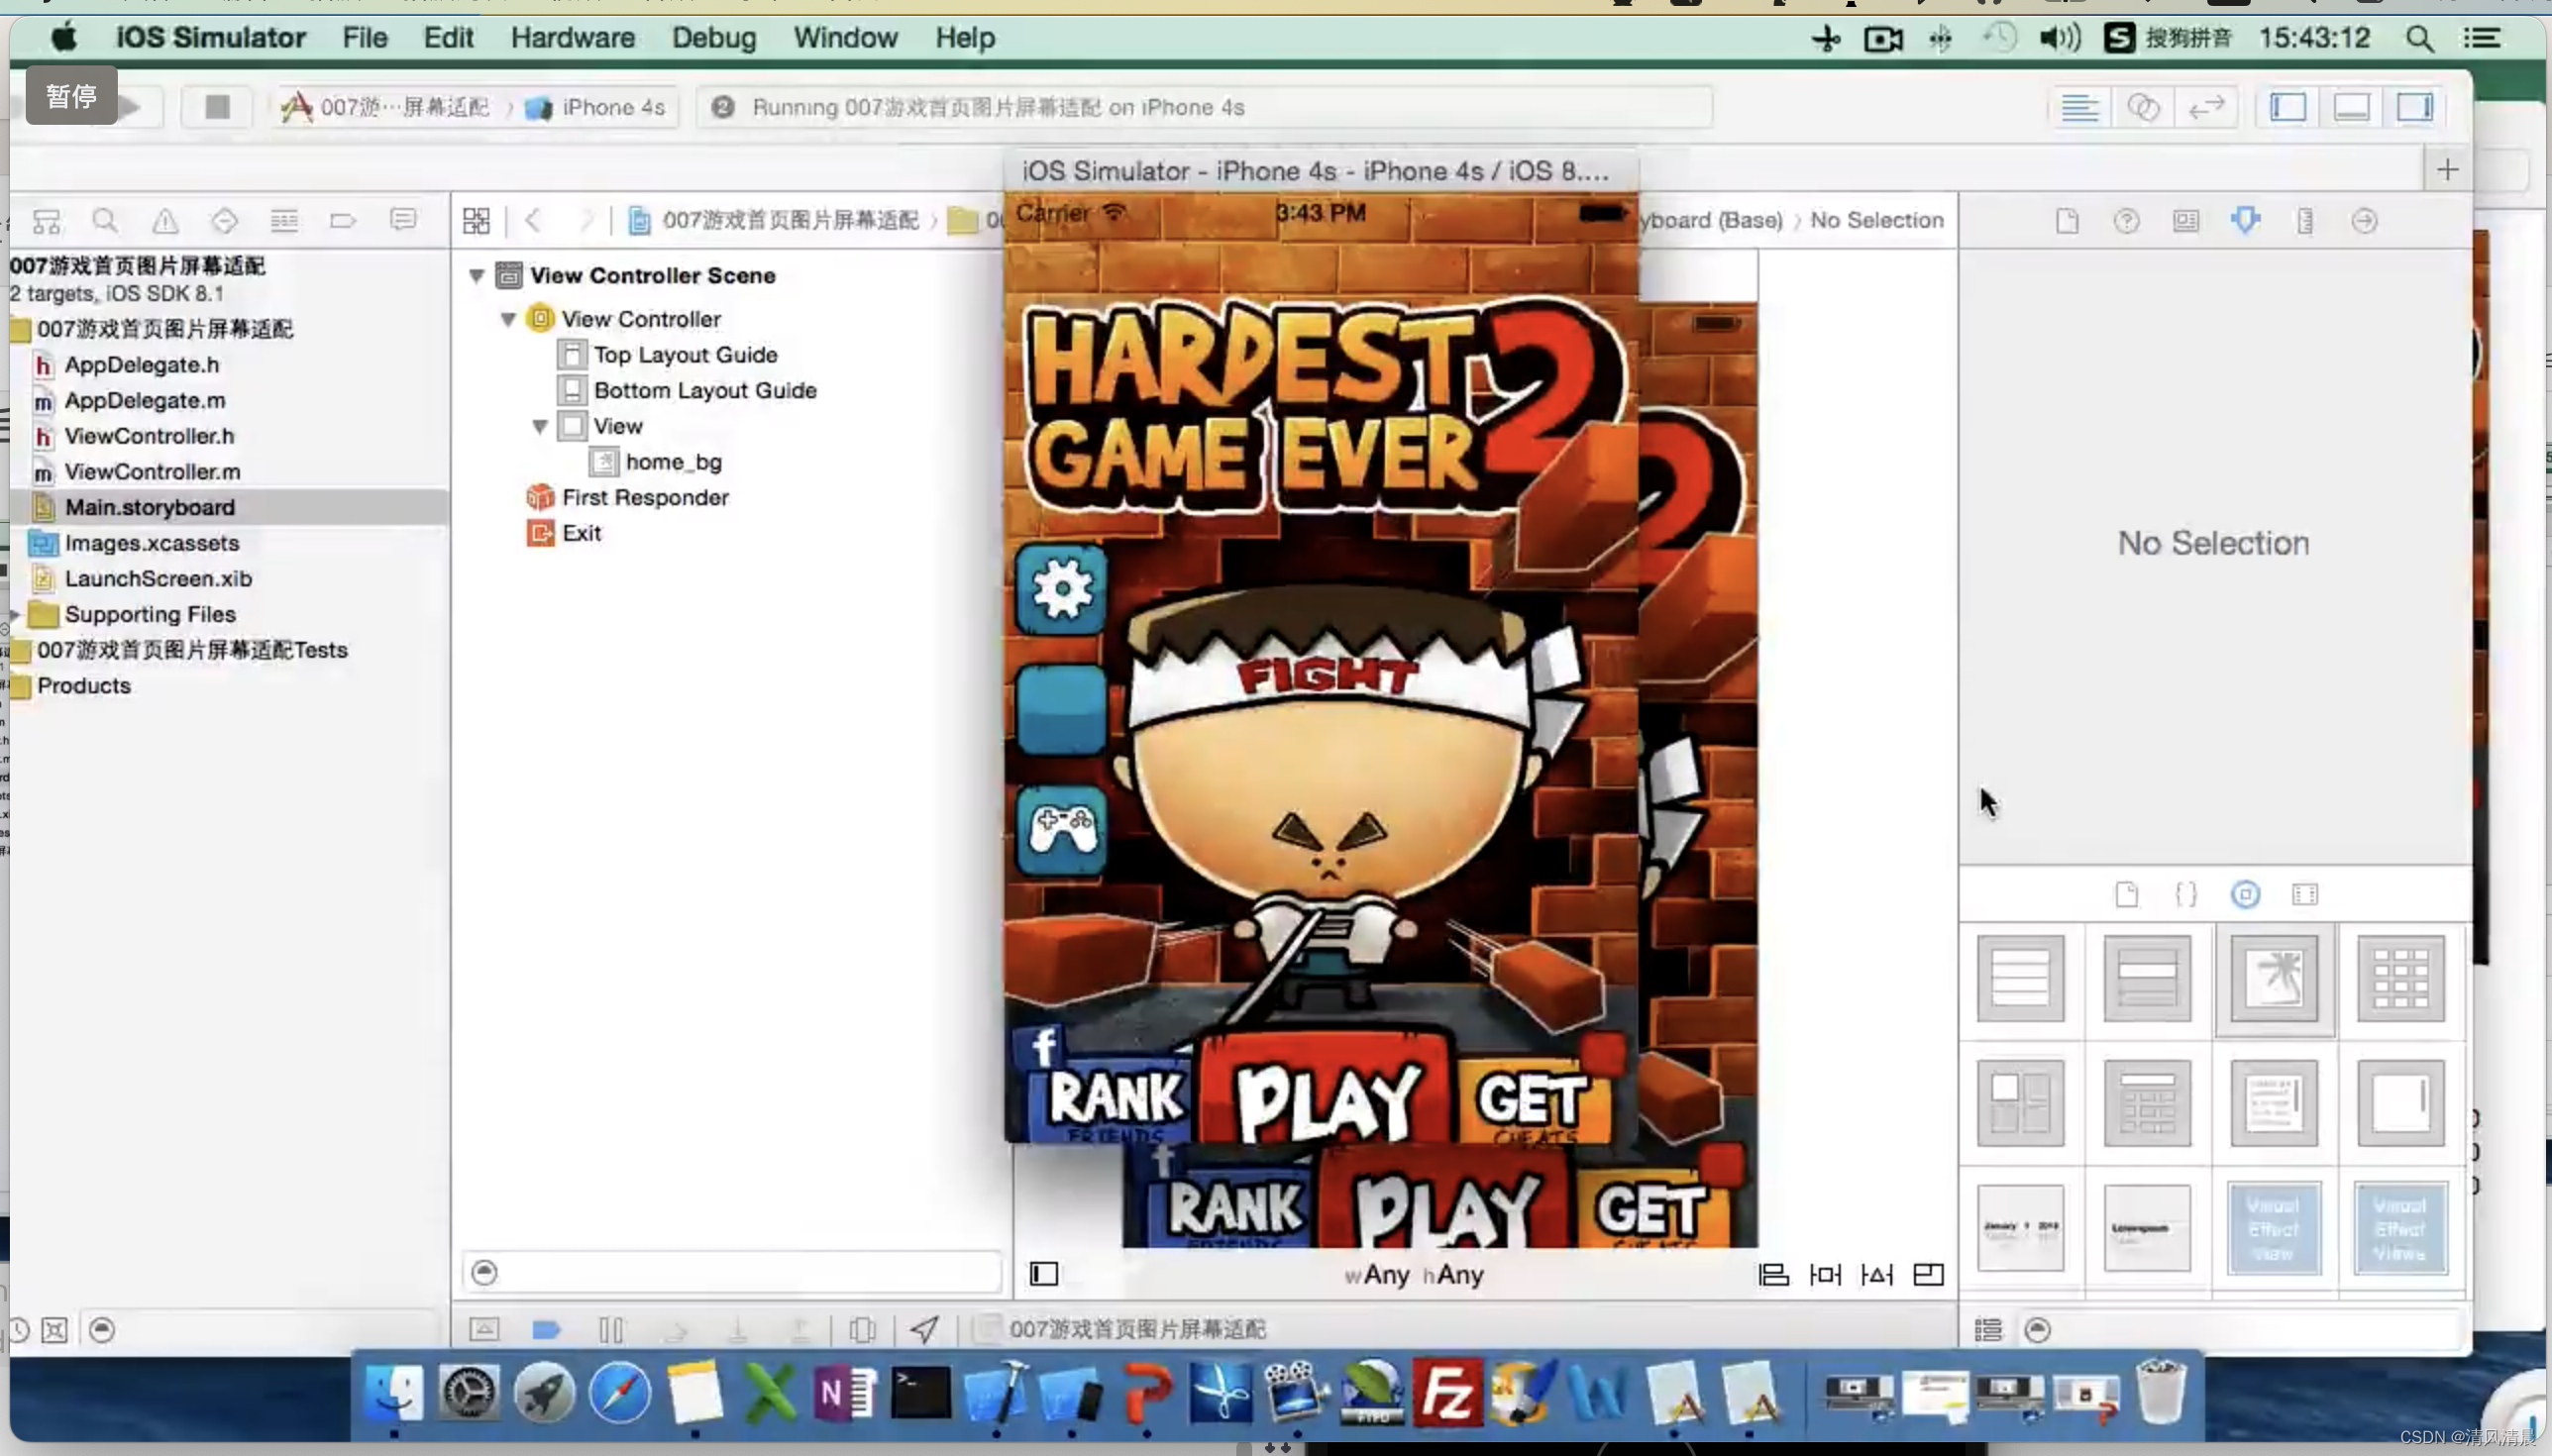The width and height of the screenshot is (2552, 1456).
Task: Open the Size inspector ruler icon
Action: tap(2305, 221)
